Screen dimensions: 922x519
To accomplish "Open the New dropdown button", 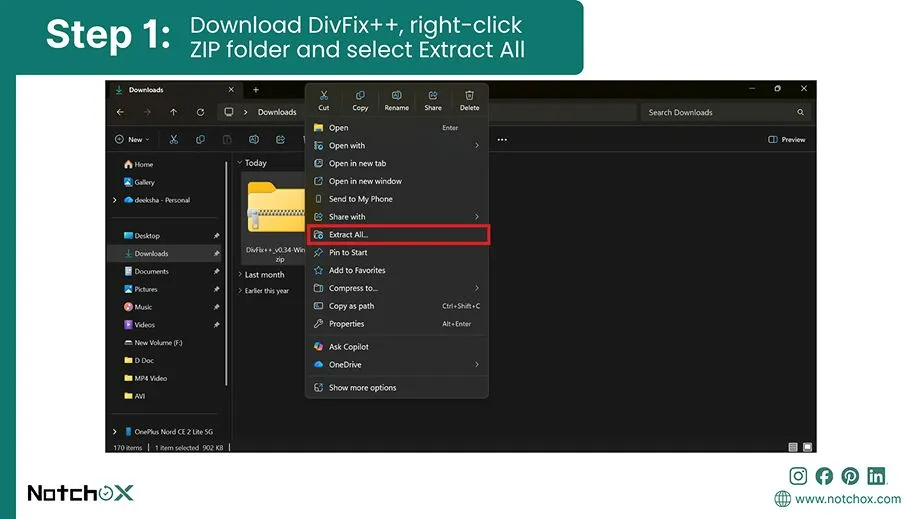I will tap(132, 139).
